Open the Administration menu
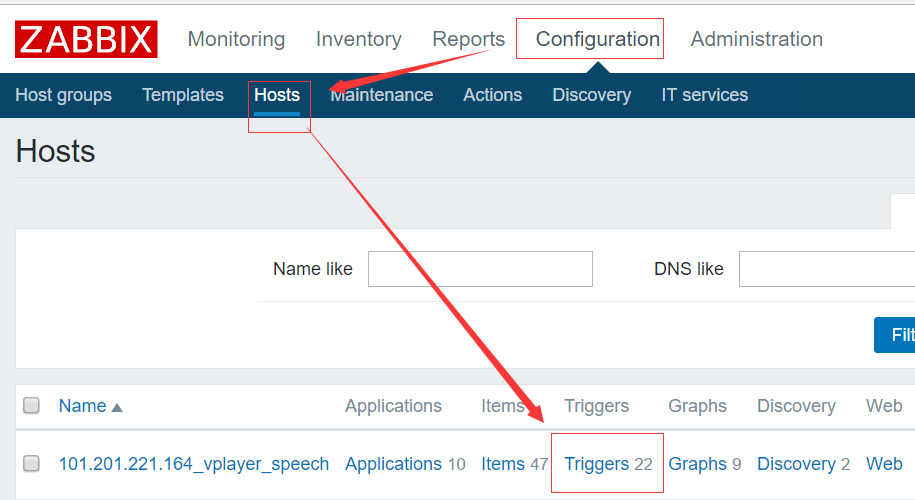915x500 pixels. pyautogui.click(x=757, y=39)
